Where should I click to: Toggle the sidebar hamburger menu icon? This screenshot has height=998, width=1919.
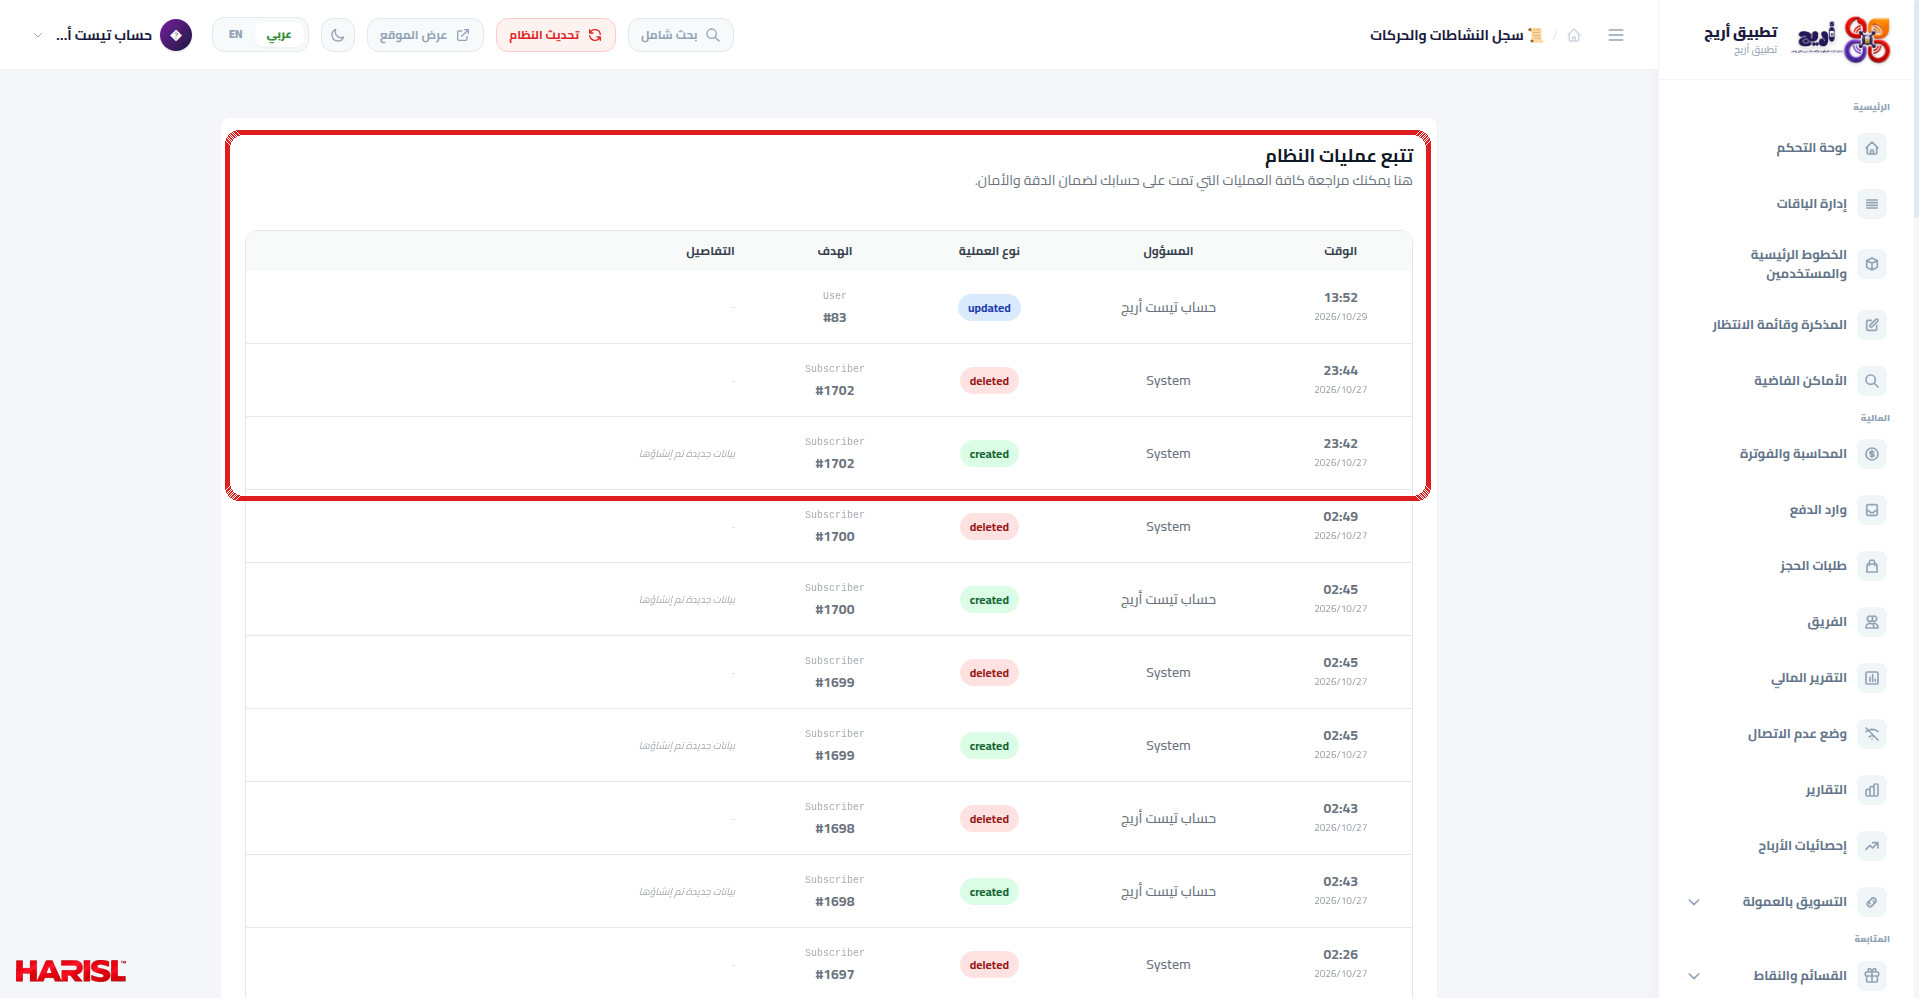tap(1616, 35)
